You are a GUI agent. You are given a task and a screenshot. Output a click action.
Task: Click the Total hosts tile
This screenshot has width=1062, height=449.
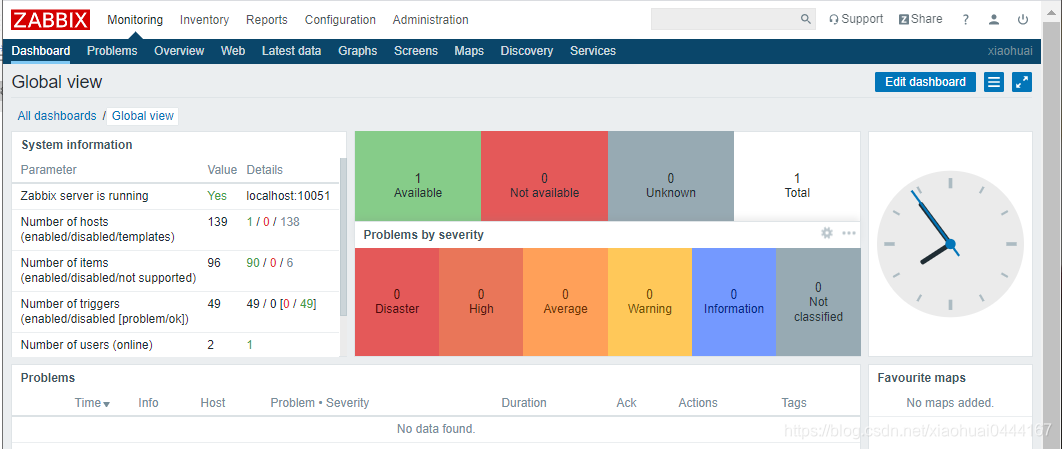797,176
